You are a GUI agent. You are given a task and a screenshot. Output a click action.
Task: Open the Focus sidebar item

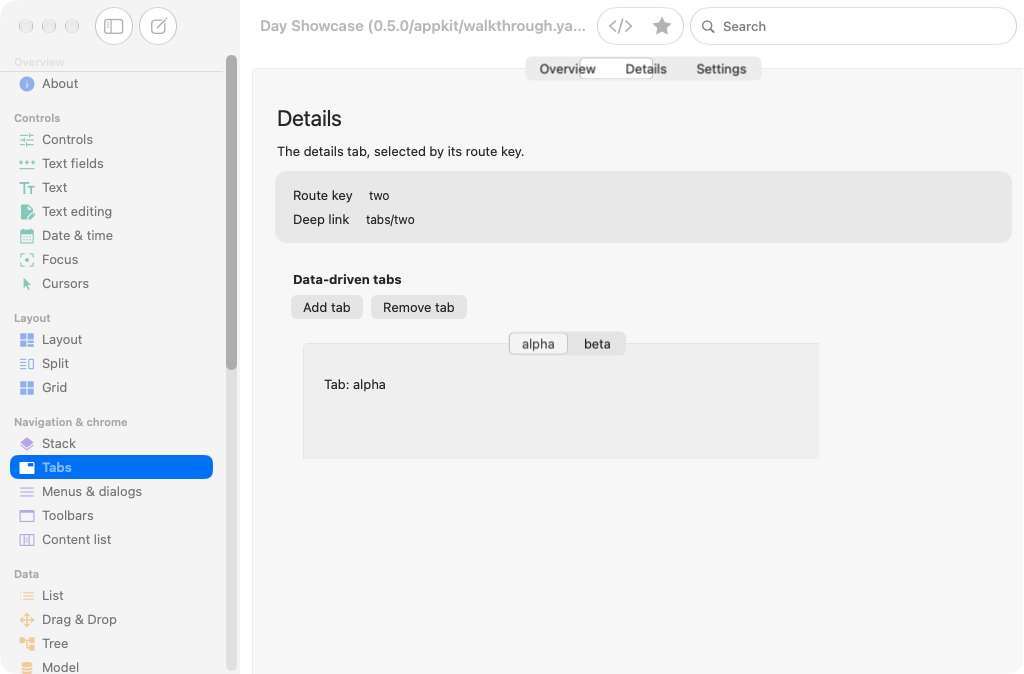[x=112, y=260]
